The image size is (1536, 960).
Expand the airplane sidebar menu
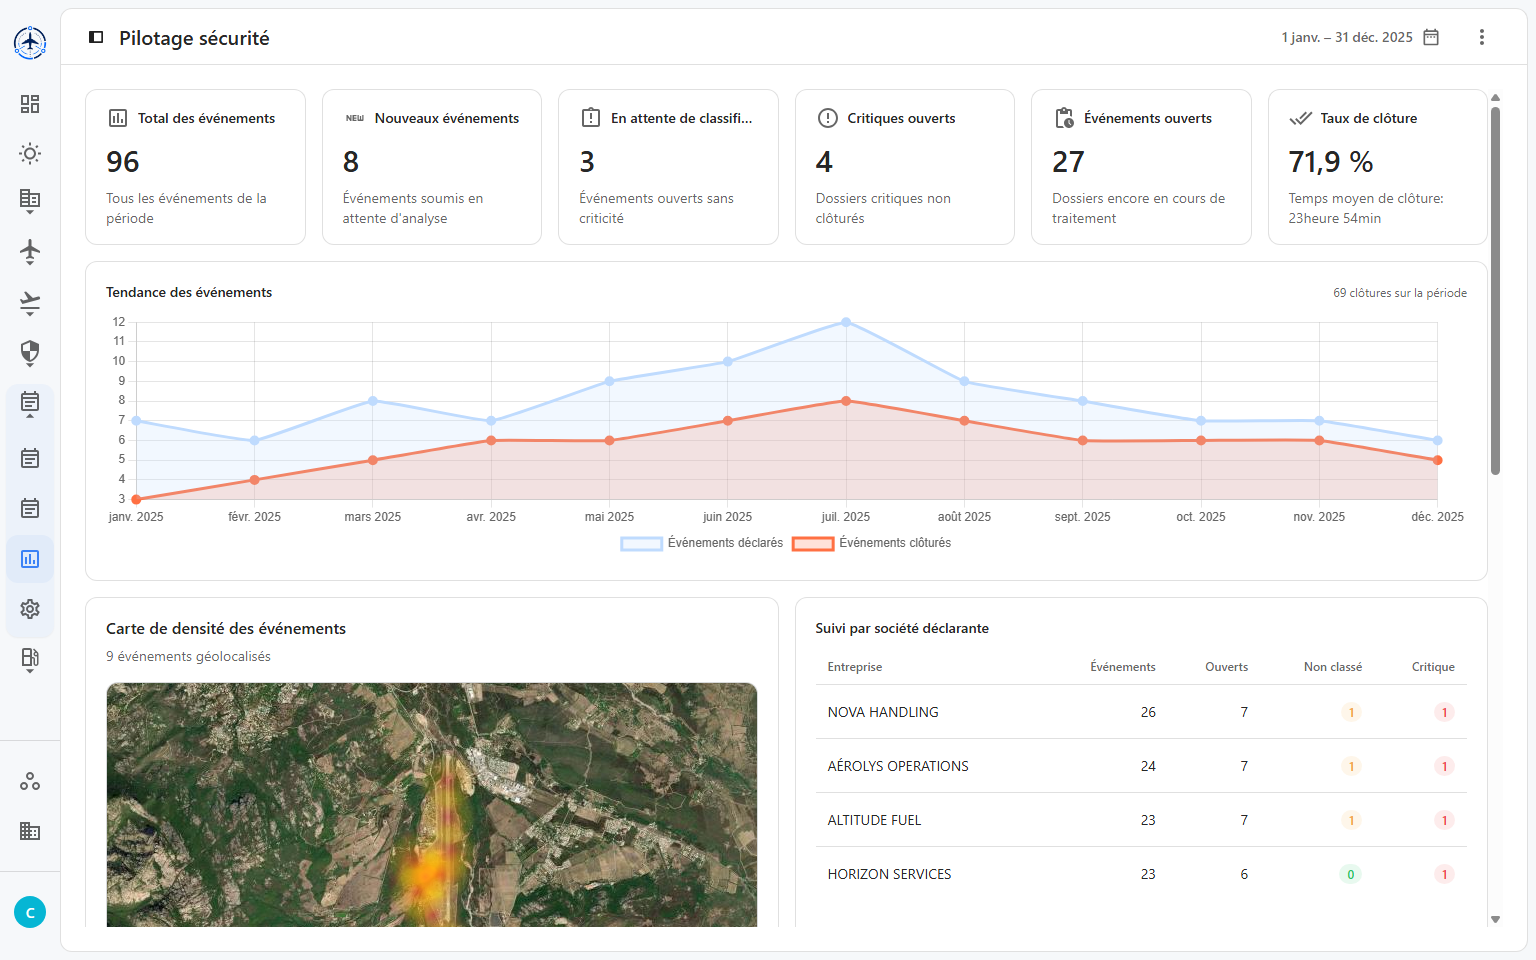[30, 252]
